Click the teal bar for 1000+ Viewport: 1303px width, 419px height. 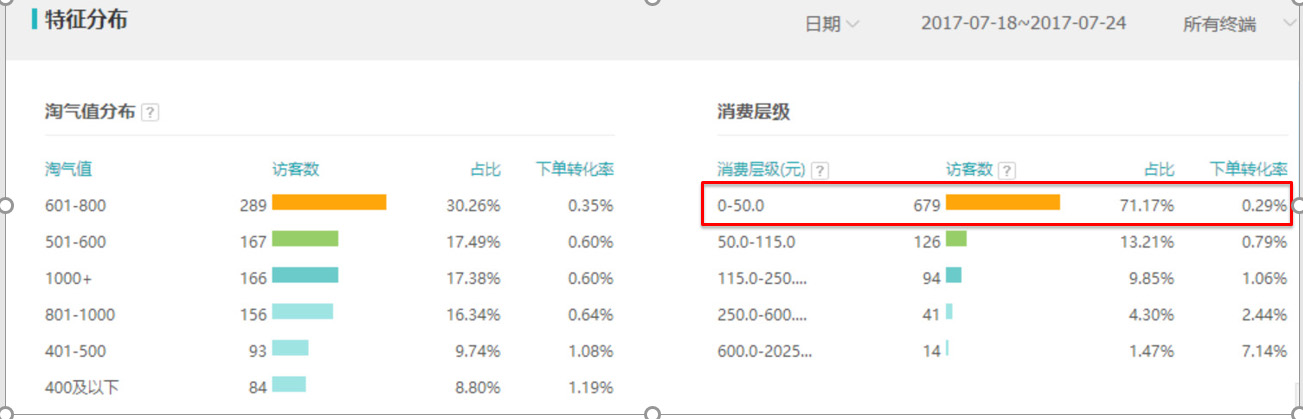[305, 275]
